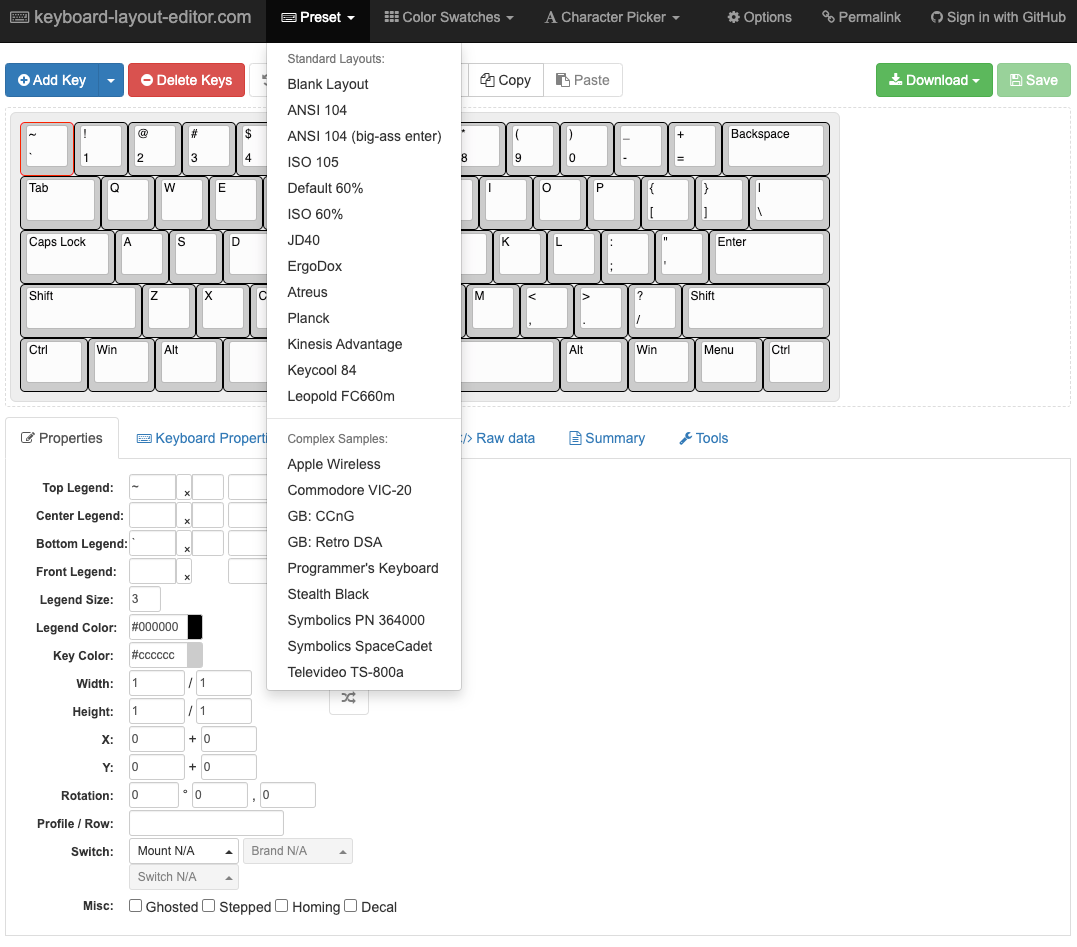Click the Copy button
The image size is (1077, 947).
505,80
